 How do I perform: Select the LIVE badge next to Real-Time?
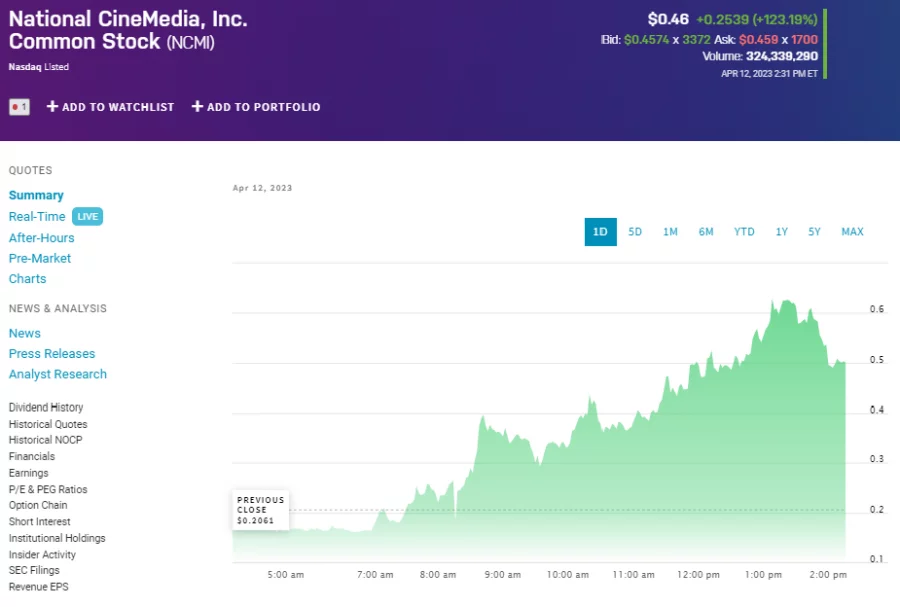click(87, 216)
